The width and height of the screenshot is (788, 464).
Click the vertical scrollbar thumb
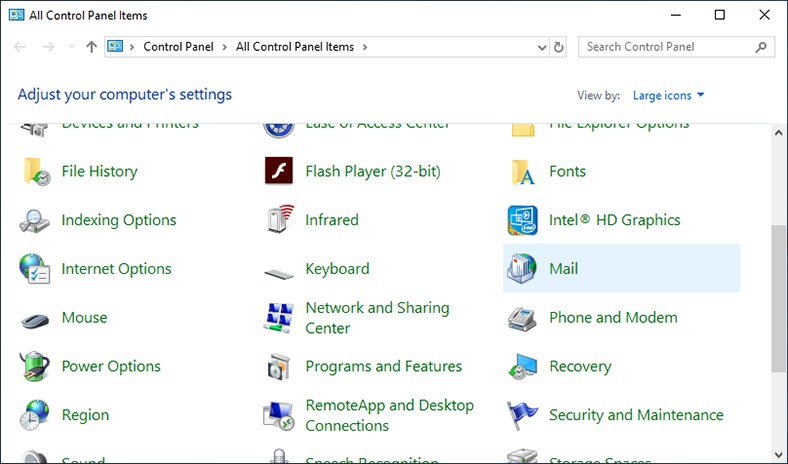pyautogui.click(x=778, y=299)
